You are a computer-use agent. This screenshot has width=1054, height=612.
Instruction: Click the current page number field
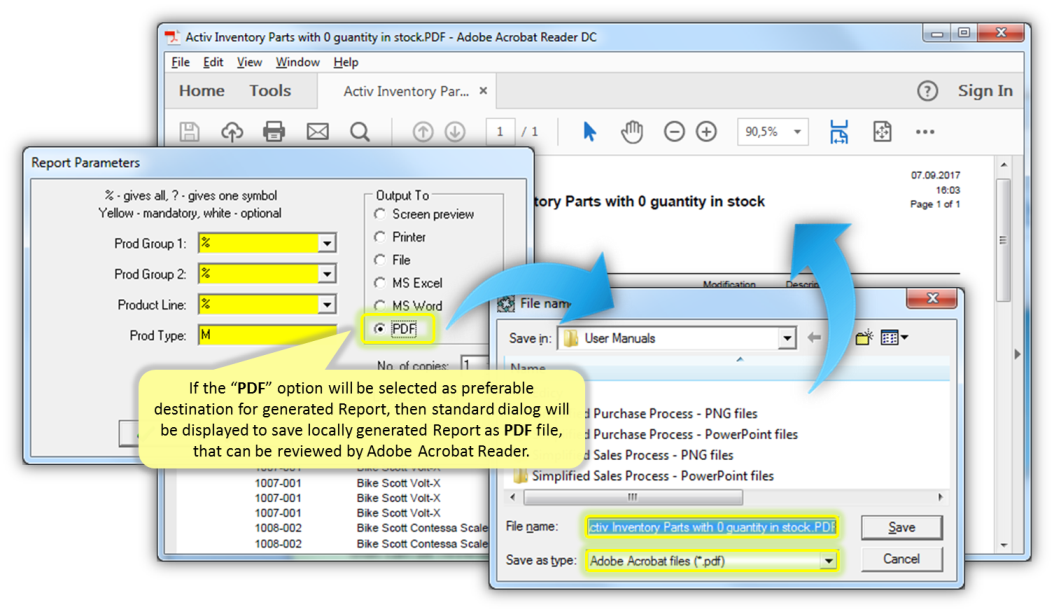click(x=500, y=132)
